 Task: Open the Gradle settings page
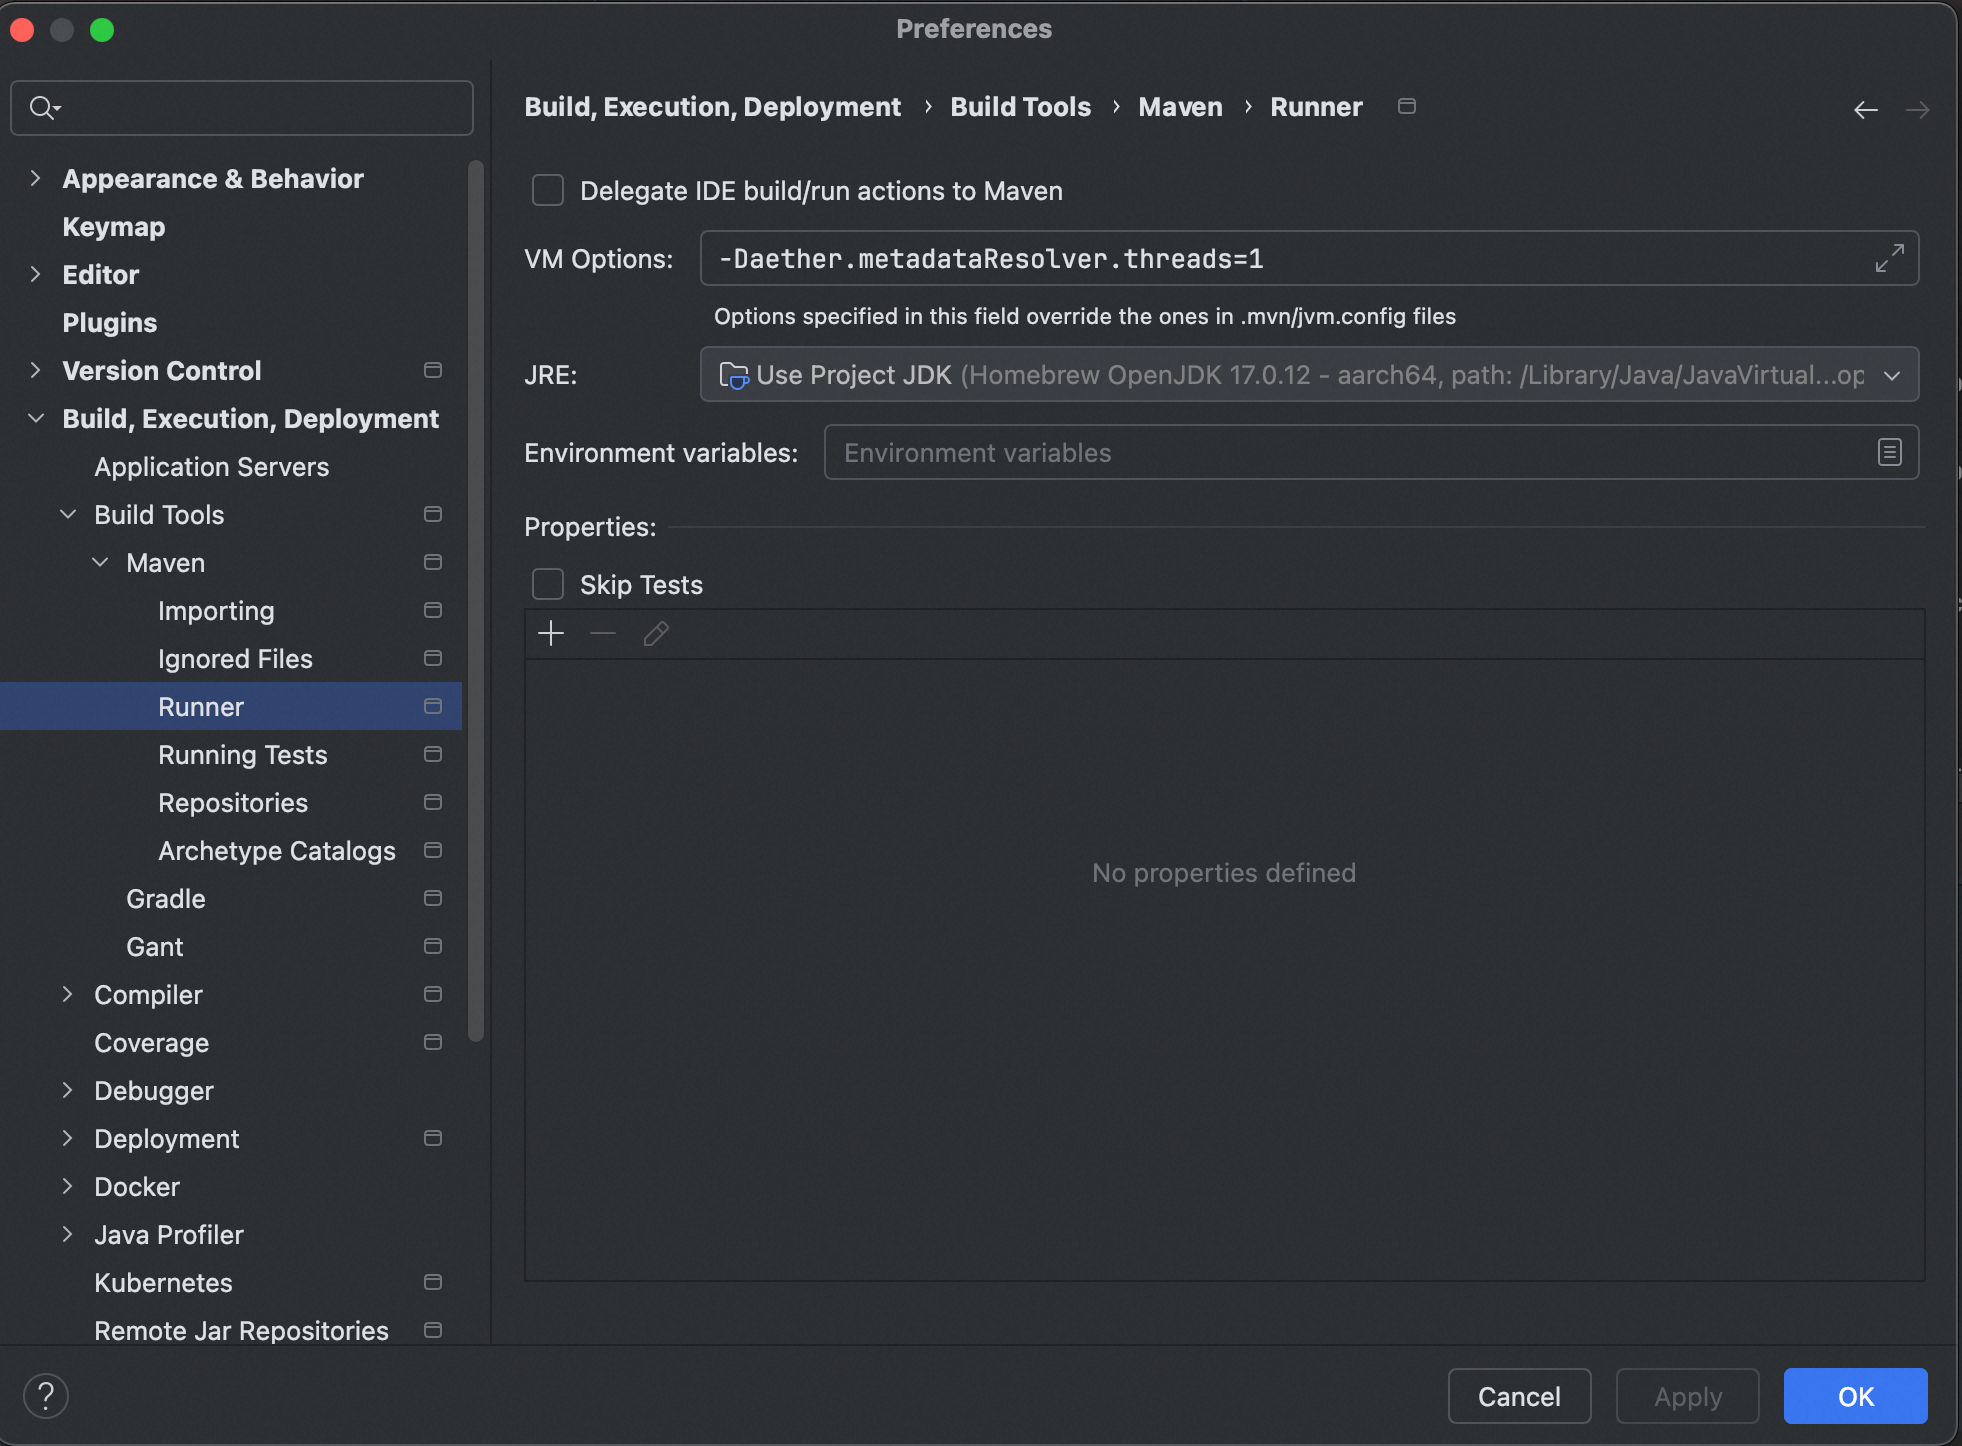[x=166, y=899]
